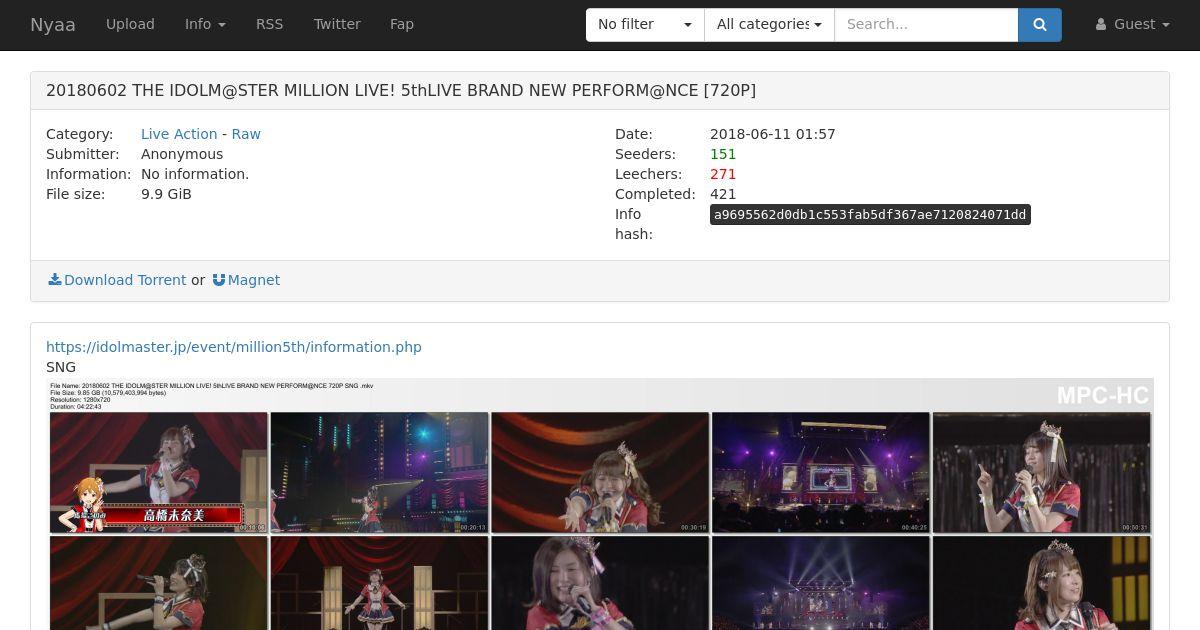This screenshot has height=630, width=1200.
Task: Focus the Search input field
Action: tap(926, 24)
